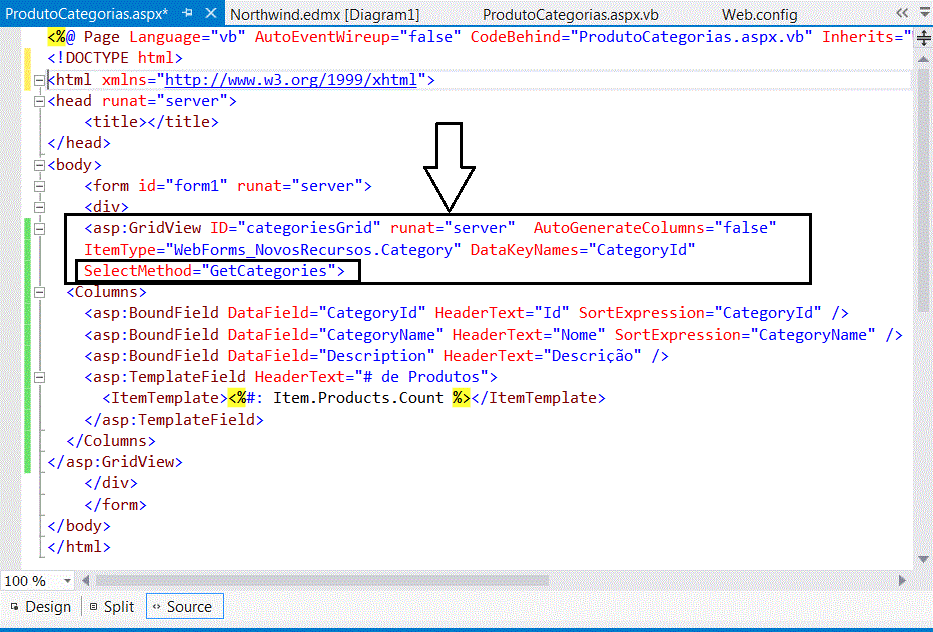Click DataKeyNames="CategoryId" attribute
This screenshot has width=933, height=632.
(583, 250)
